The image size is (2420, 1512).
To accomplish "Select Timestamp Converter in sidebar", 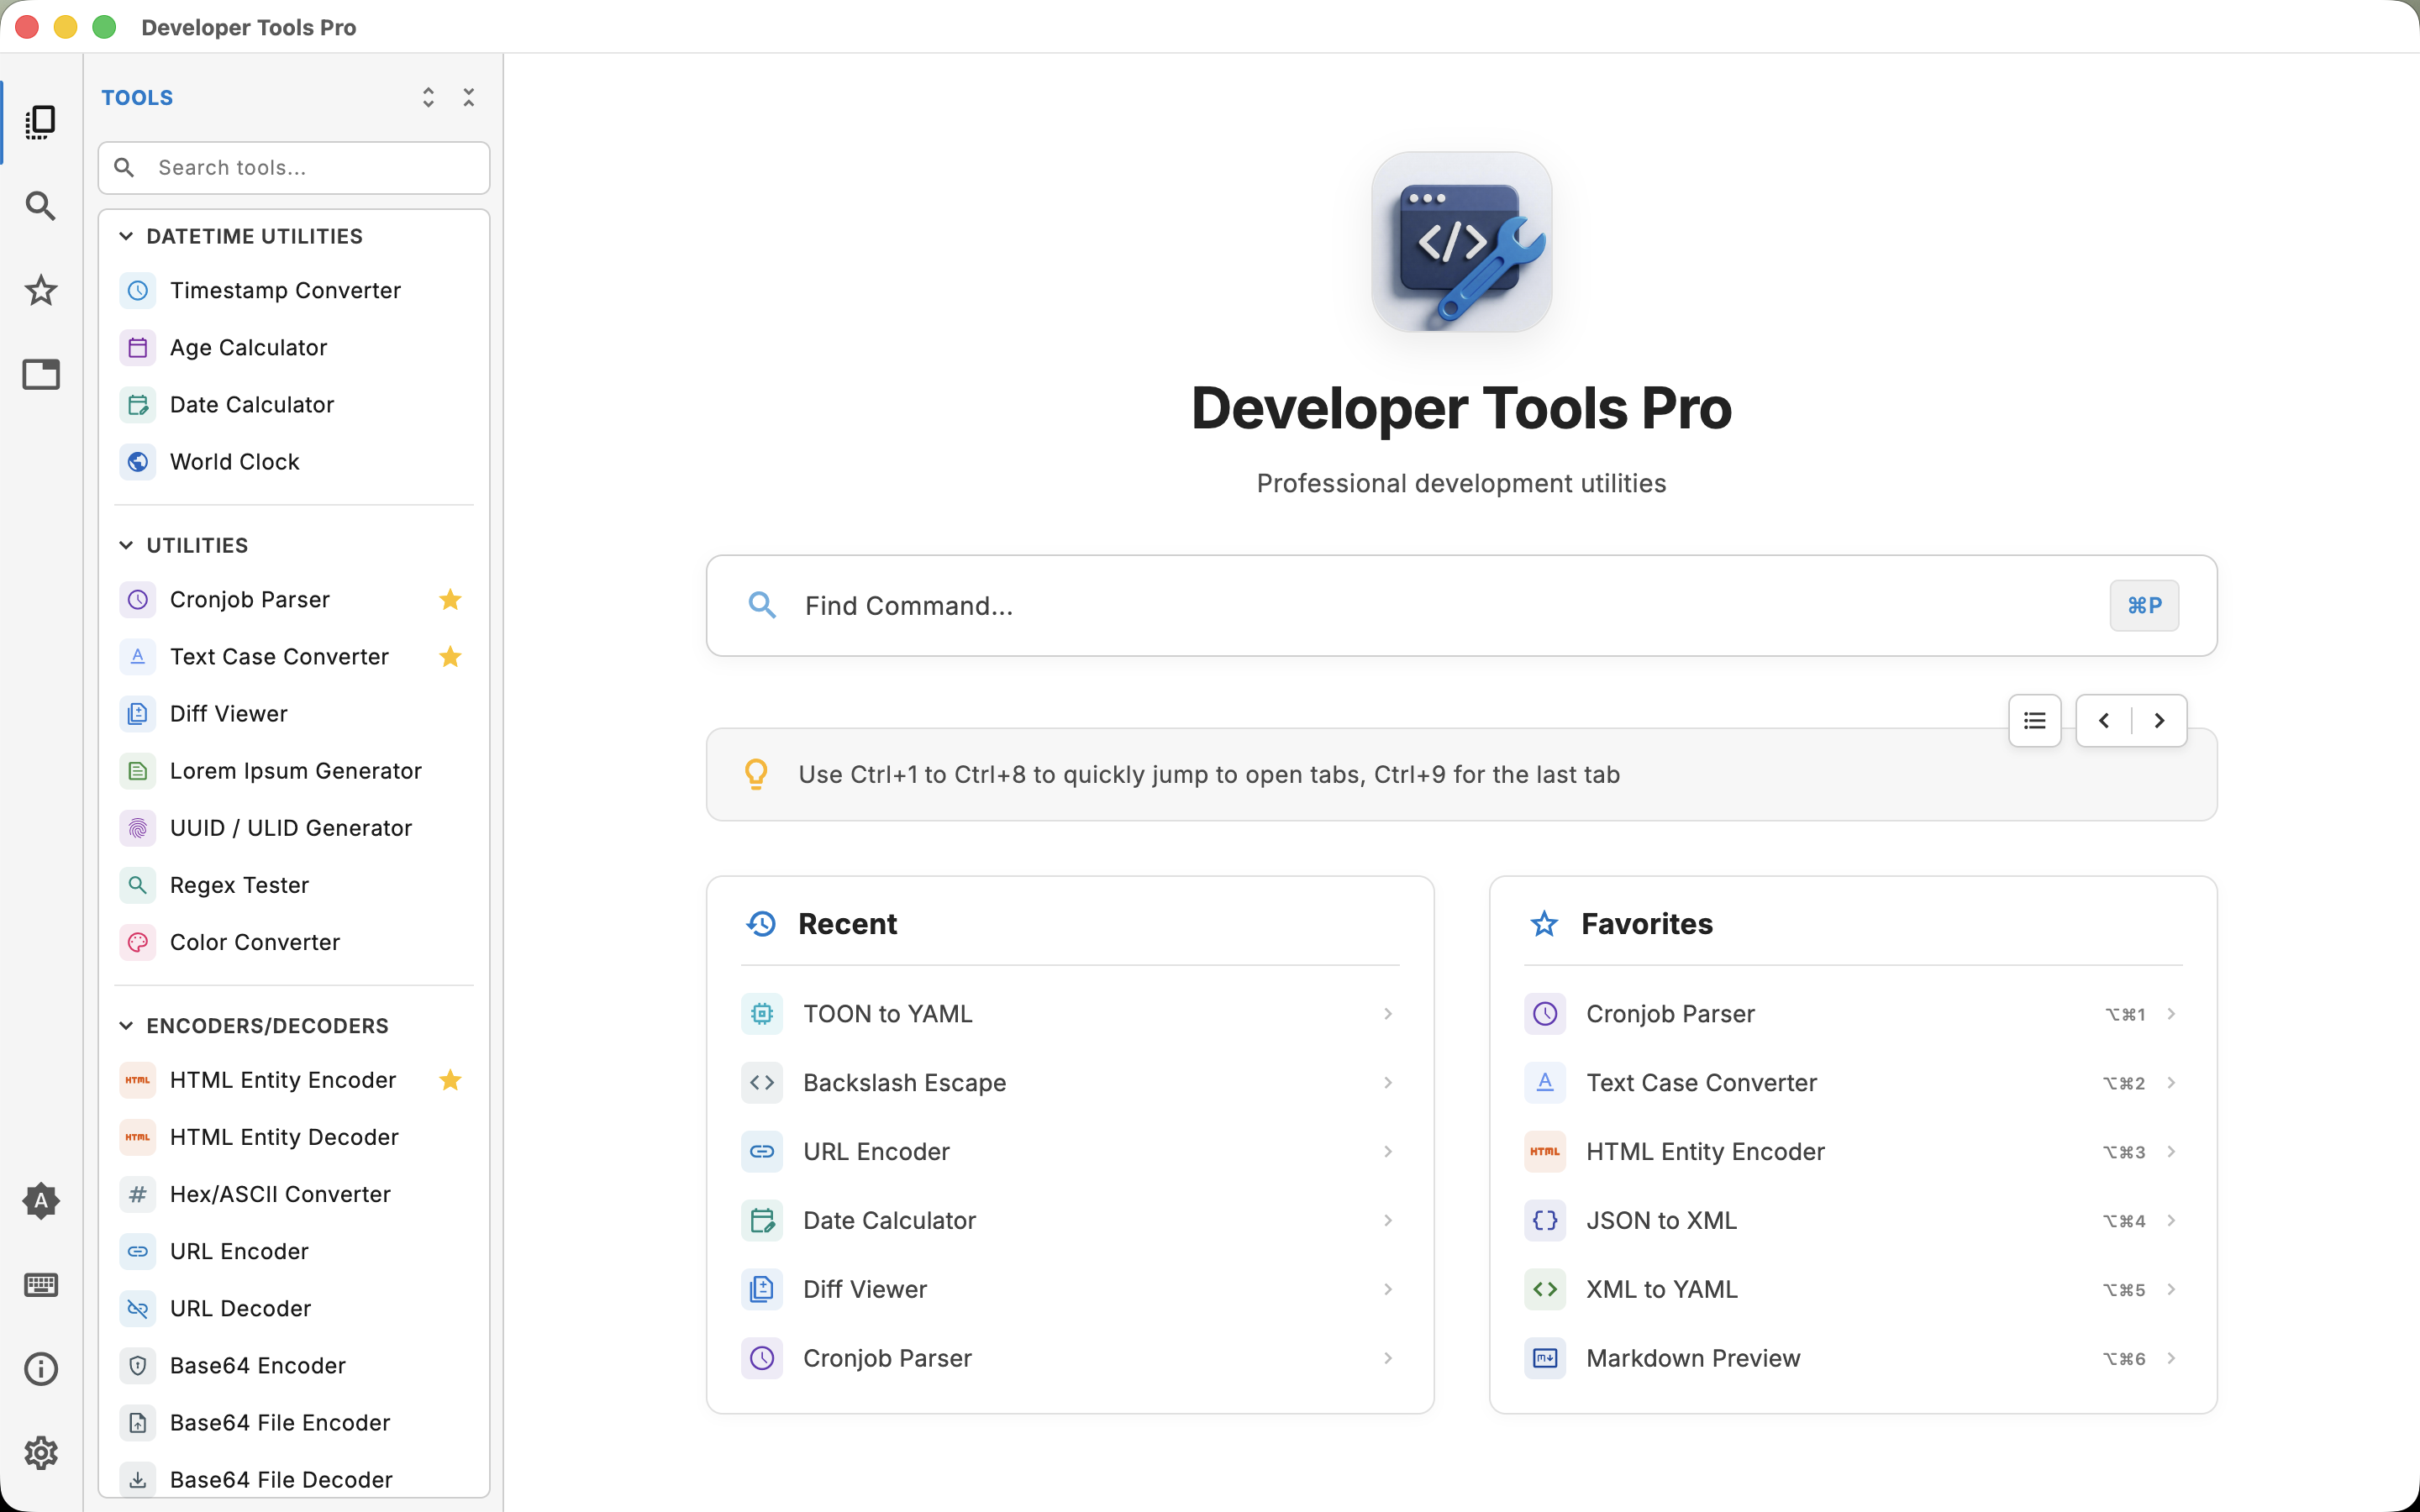I will tap(294, 290).
